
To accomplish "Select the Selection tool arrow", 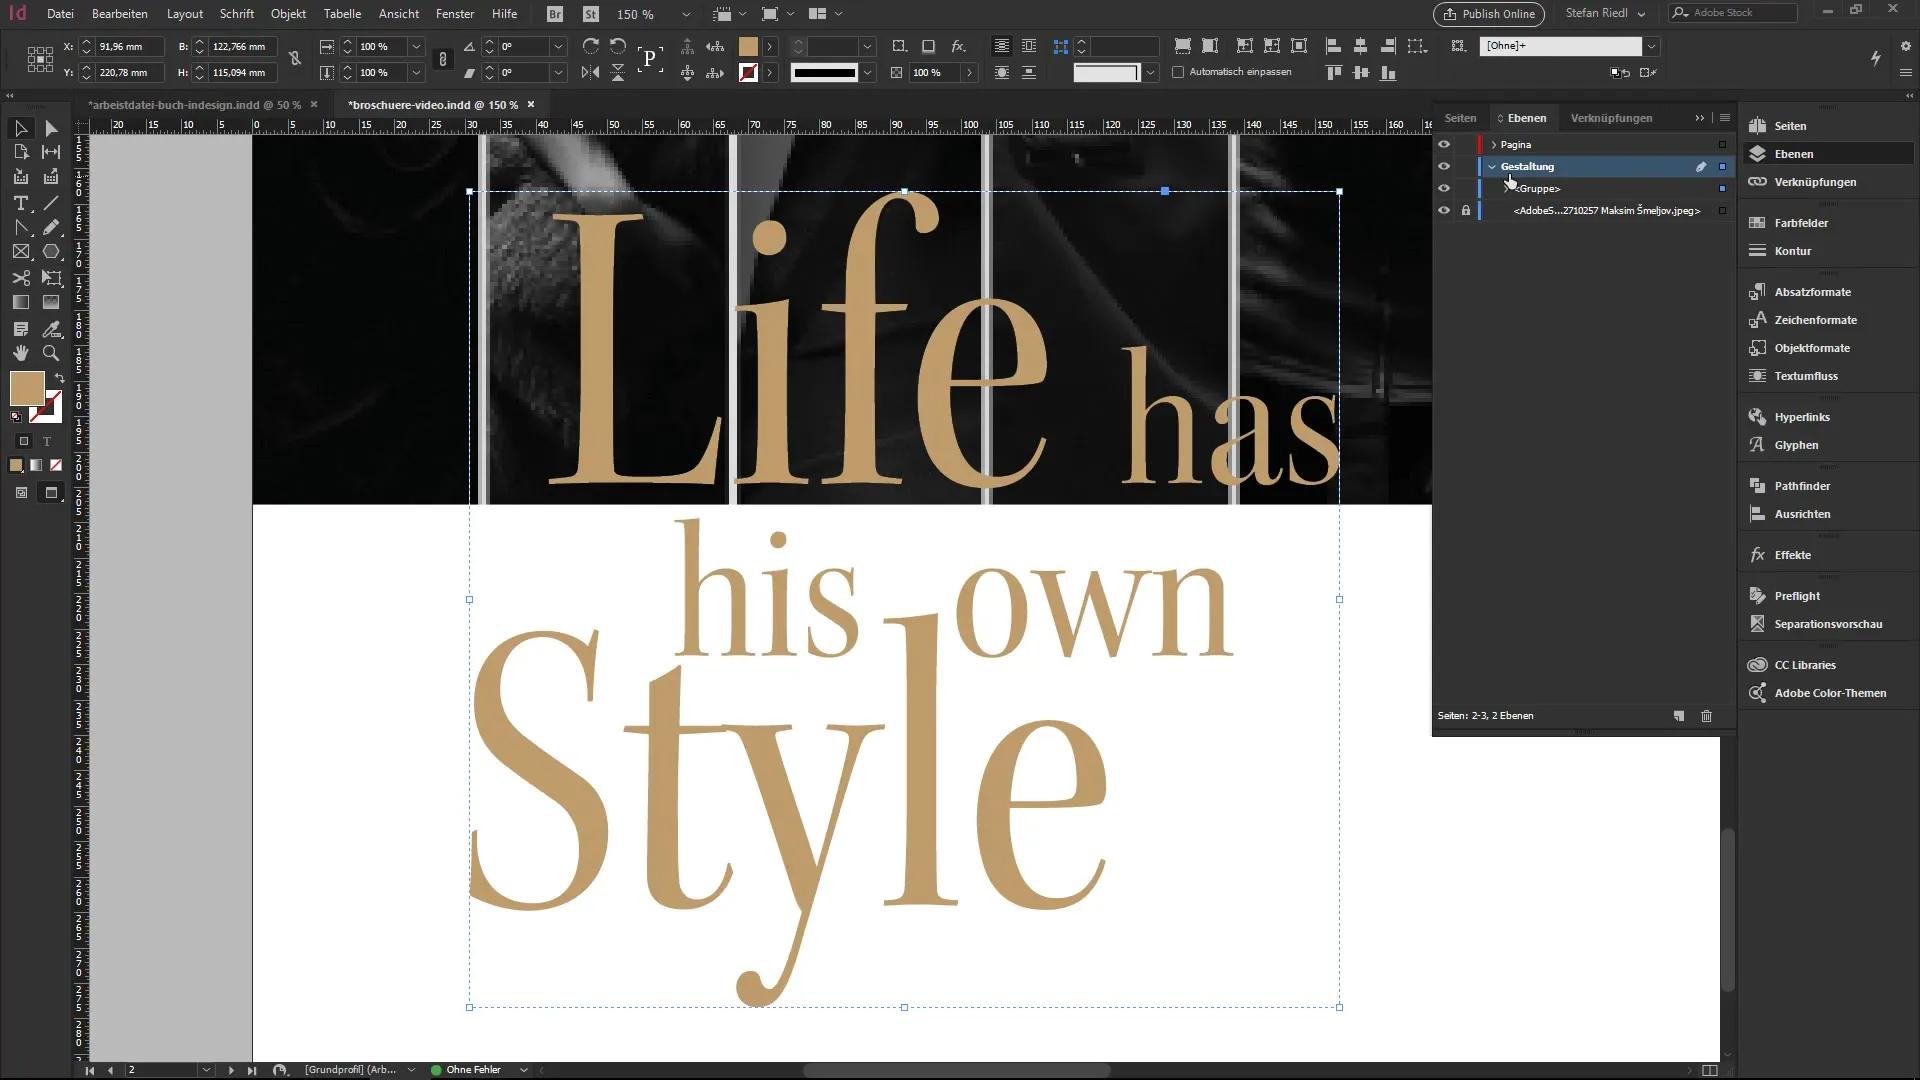I will [x=20, y=128].
